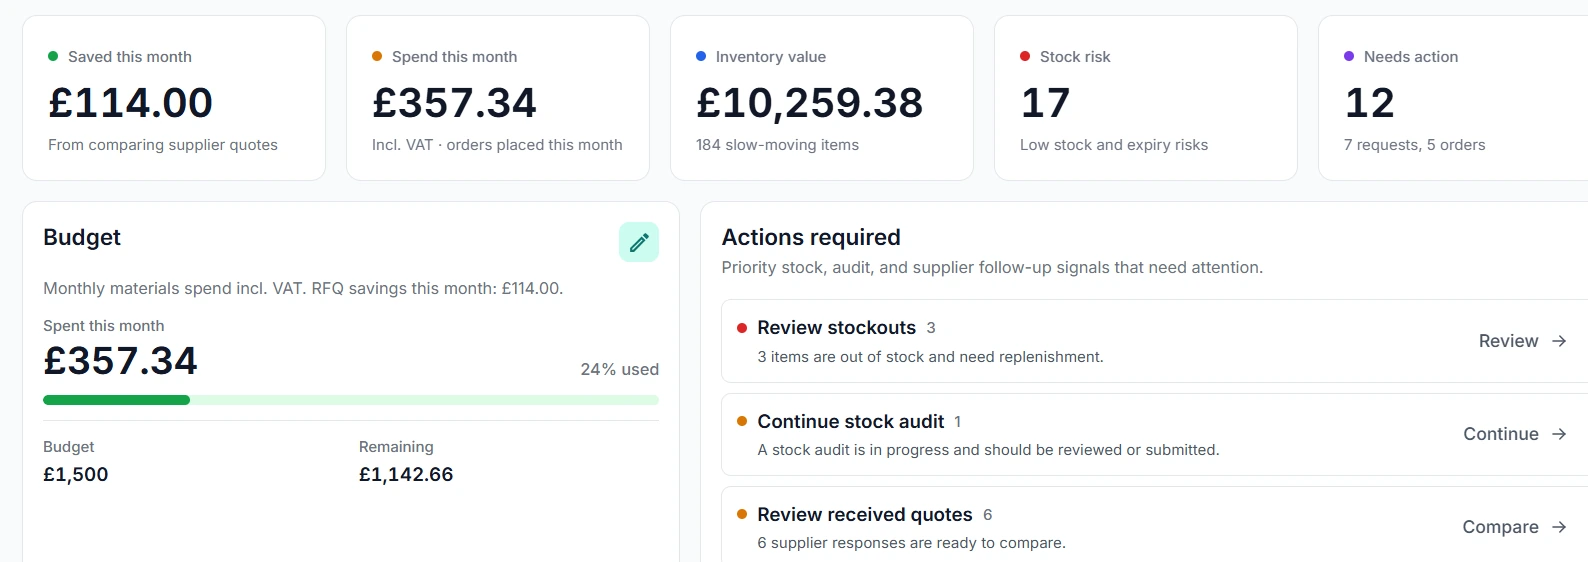
Task: Open the Spend this month card
Action: pyautogui.click(x=498, y=98)
